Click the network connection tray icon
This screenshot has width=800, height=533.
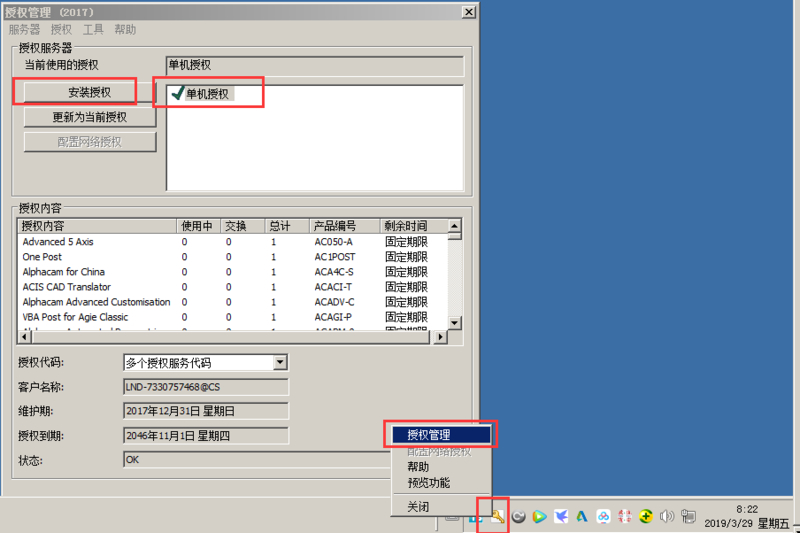(688, 516)
